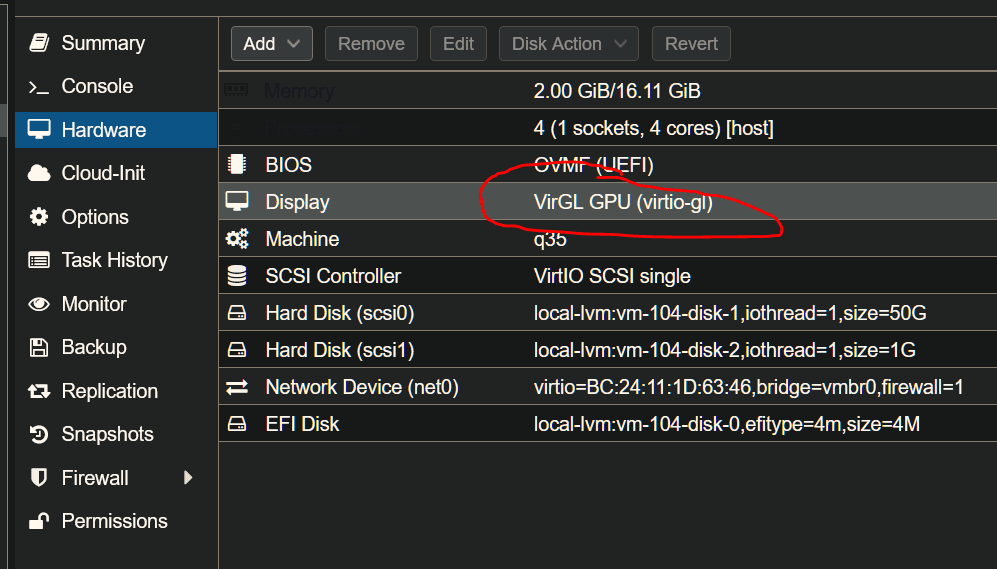Click the Replication arrows icon
The width and height of the screenshot is (997, 569).
(39, 391)
